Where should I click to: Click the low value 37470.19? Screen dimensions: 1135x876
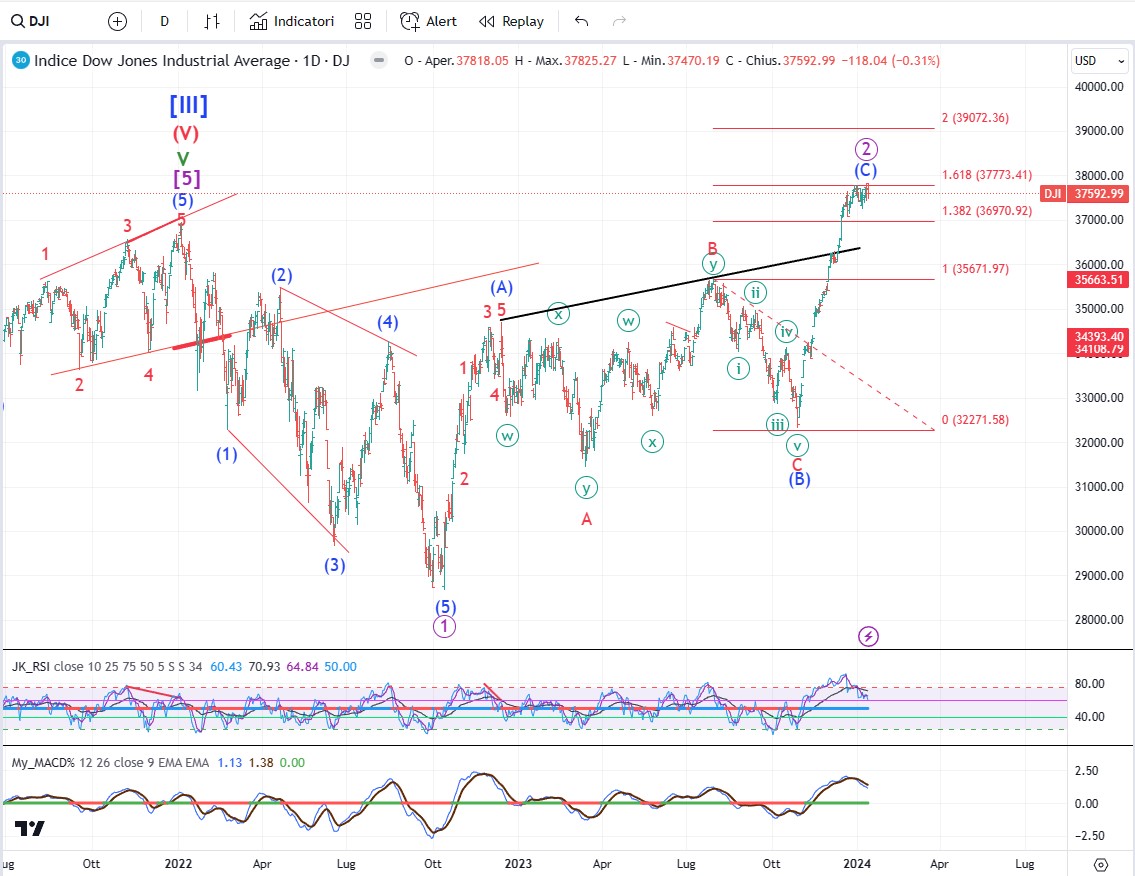pos(693,61)
